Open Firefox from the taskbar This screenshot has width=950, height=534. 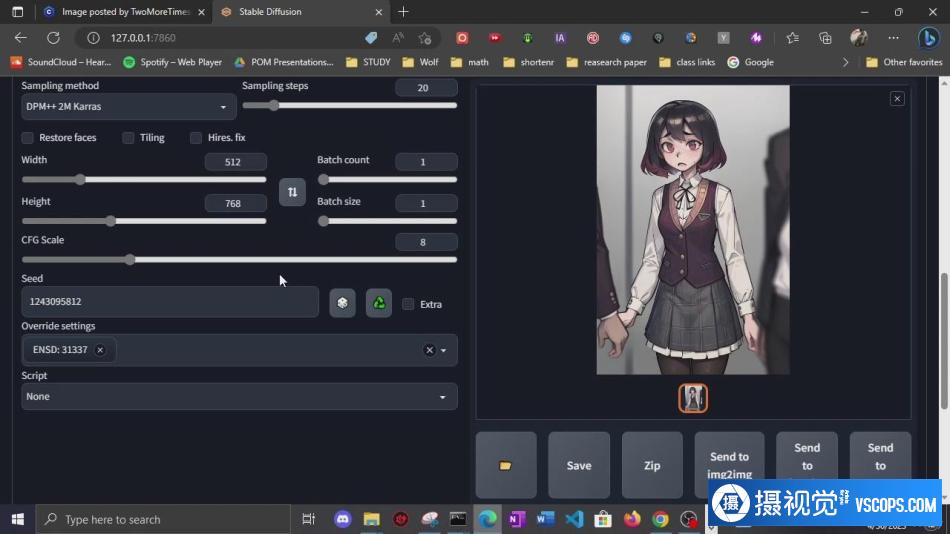(632, 519)
